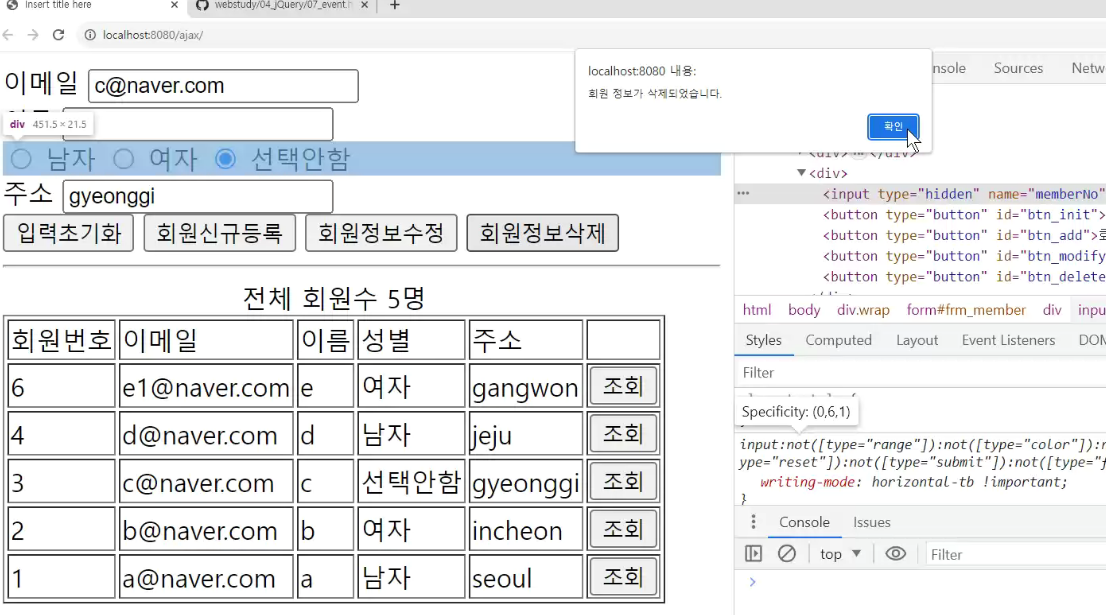Click the incheon address cell
The image size is (1106, 615).
tap(525, 530)
